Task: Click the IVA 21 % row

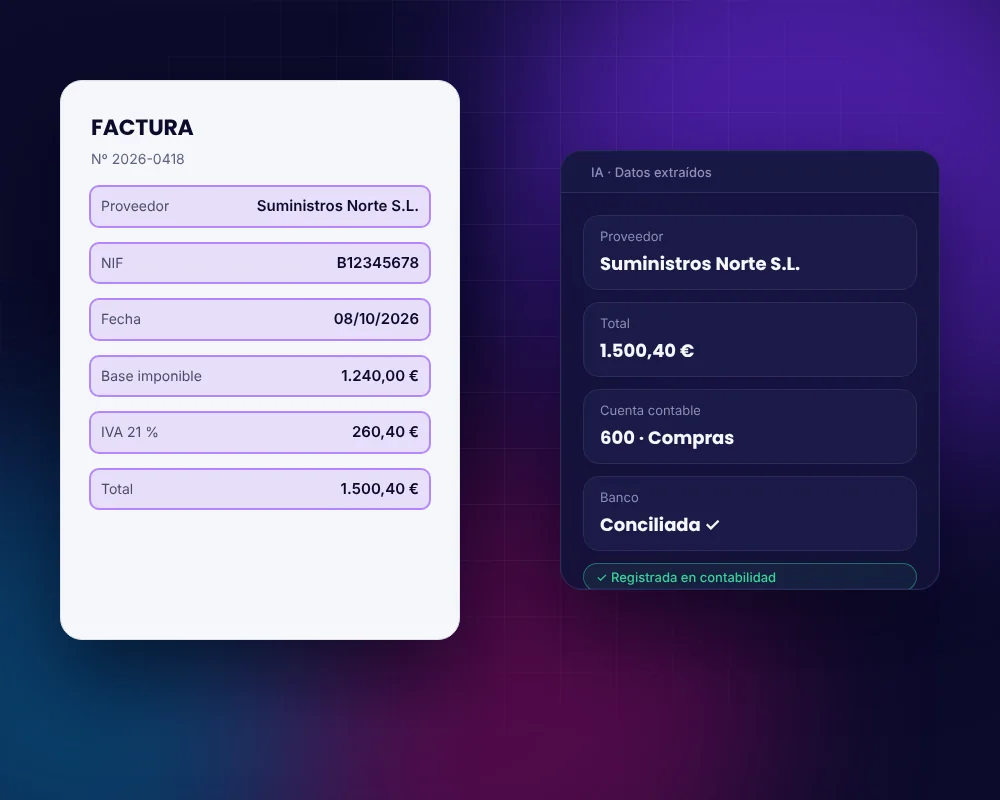Action: coord(260,432)
